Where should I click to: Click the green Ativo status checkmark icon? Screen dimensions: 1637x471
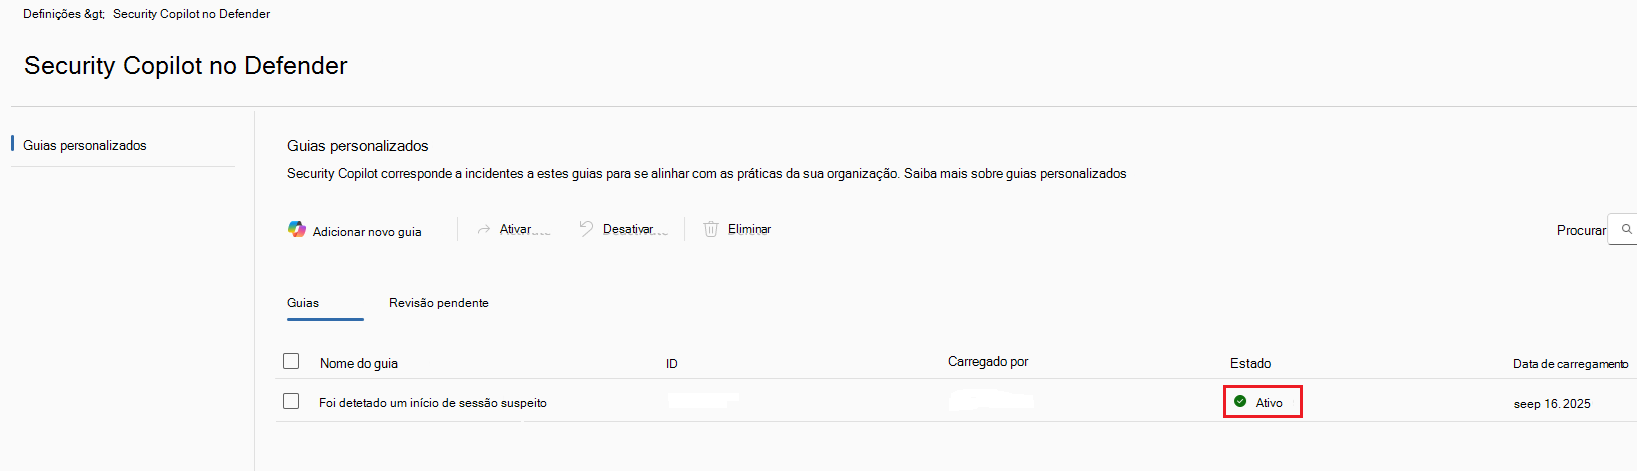(x=1240, y=401)
